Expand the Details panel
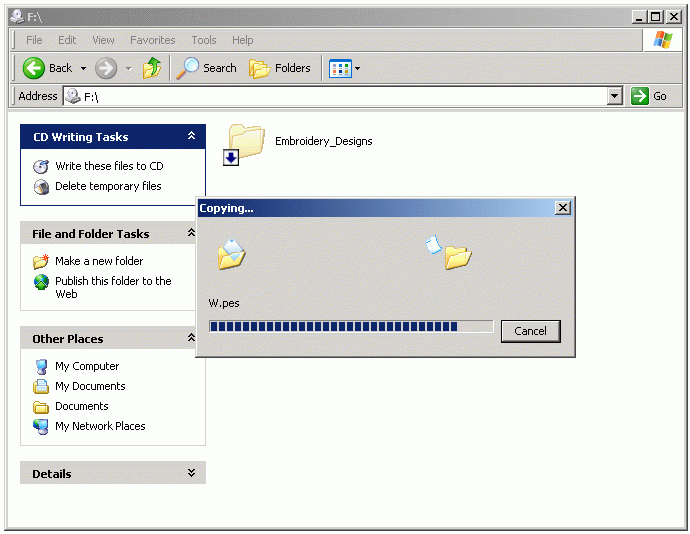 point(191,474)
